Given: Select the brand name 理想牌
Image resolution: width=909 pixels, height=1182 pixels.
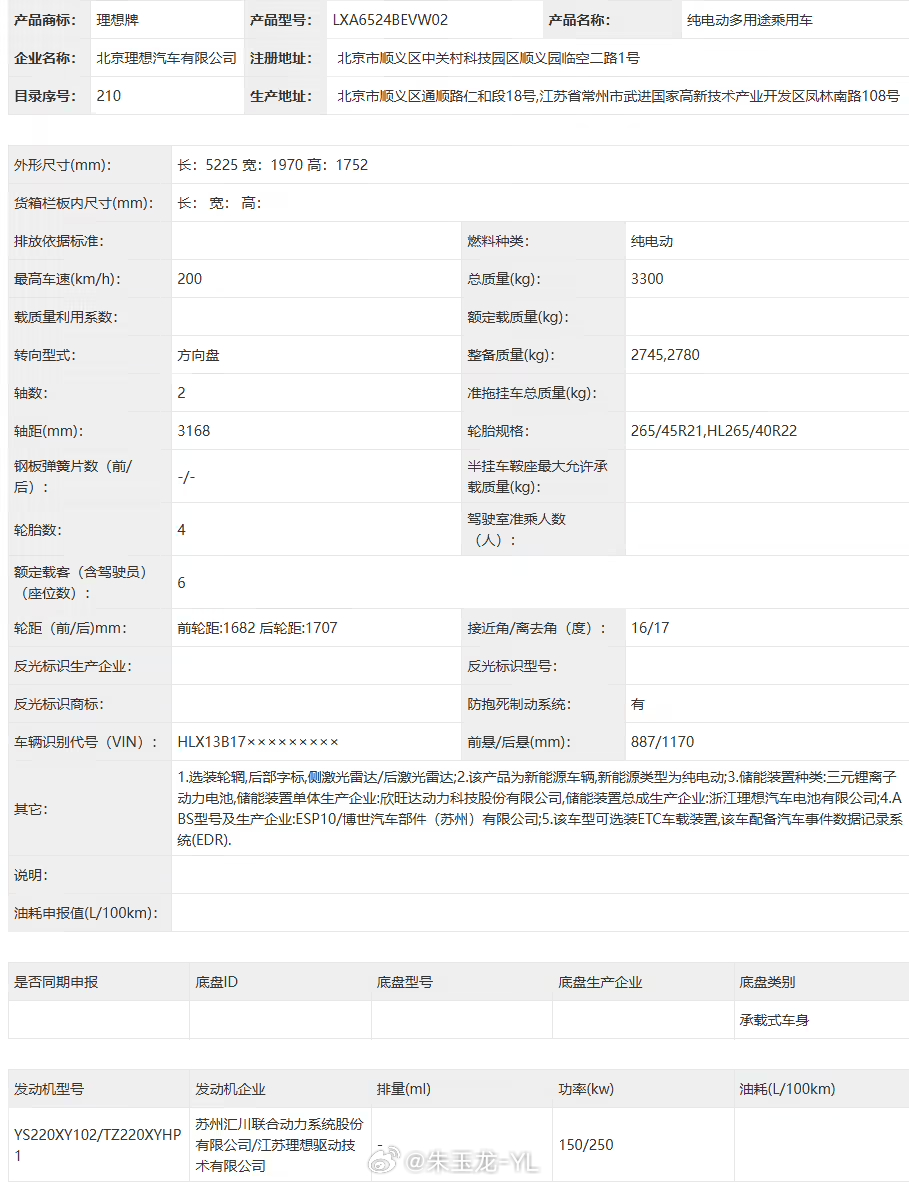Looking at the screenshot, I should click(118, 20).
